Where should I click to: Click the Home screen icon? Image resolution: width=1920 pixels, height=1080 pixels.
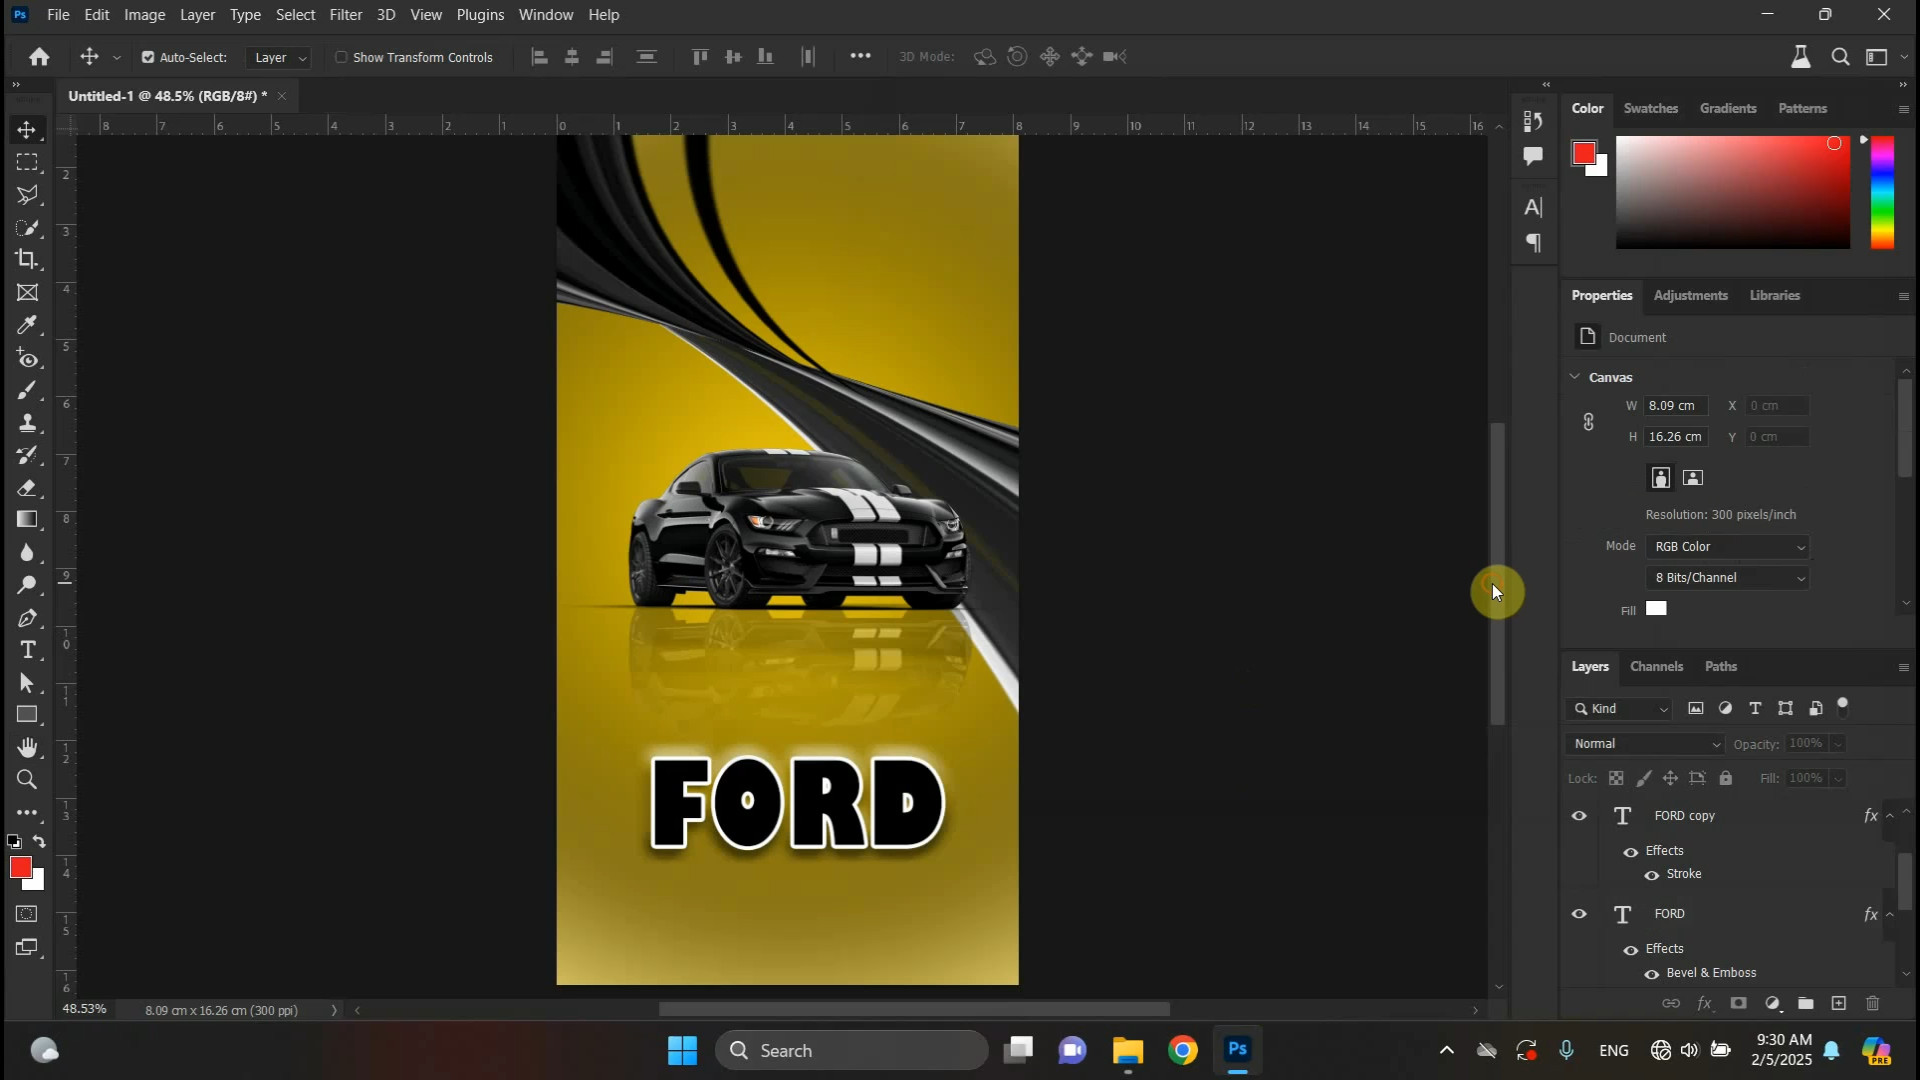(x=39, y=57)
